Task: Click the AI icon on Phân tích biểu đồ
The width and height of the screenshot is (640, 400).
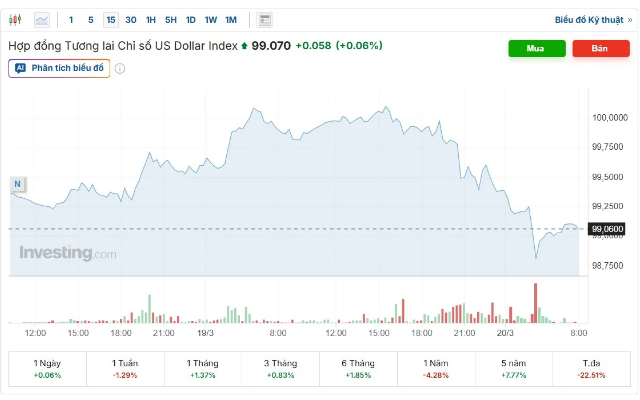Action: tap(20, 68)
